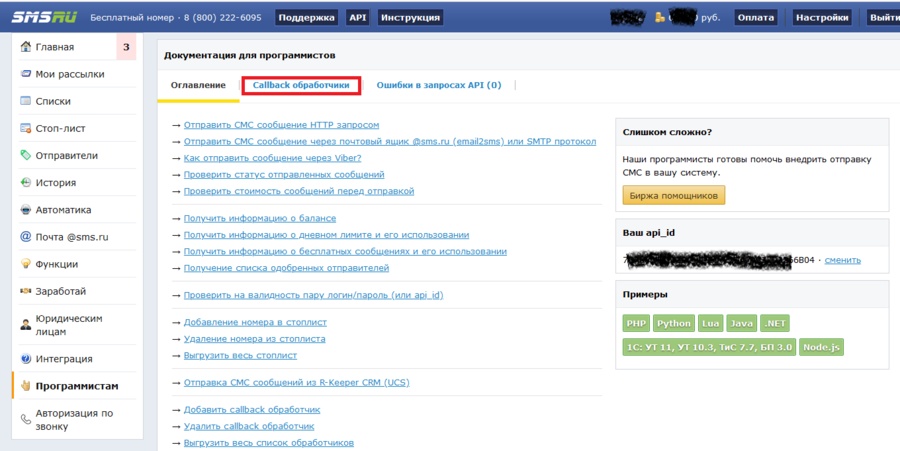Screen dimensions: 900x451
Task: Click the hand icon beside Программистам
Action: pos(25,386)
